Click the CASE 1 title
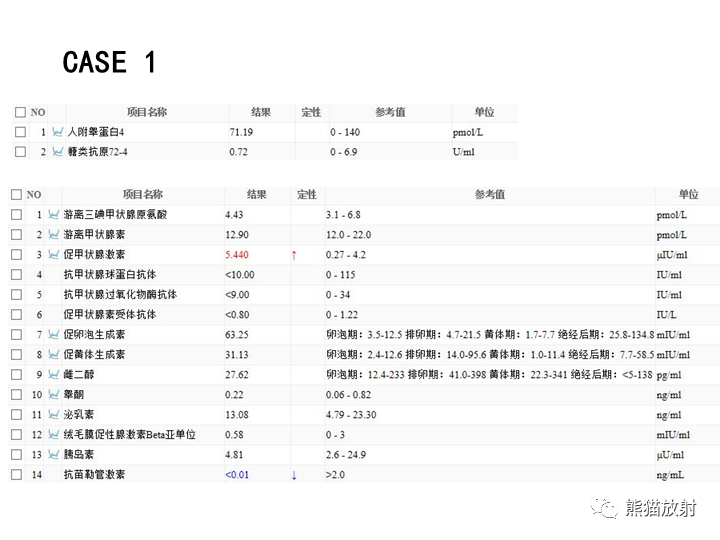This screenshot has height=540, width=720. 109,62
